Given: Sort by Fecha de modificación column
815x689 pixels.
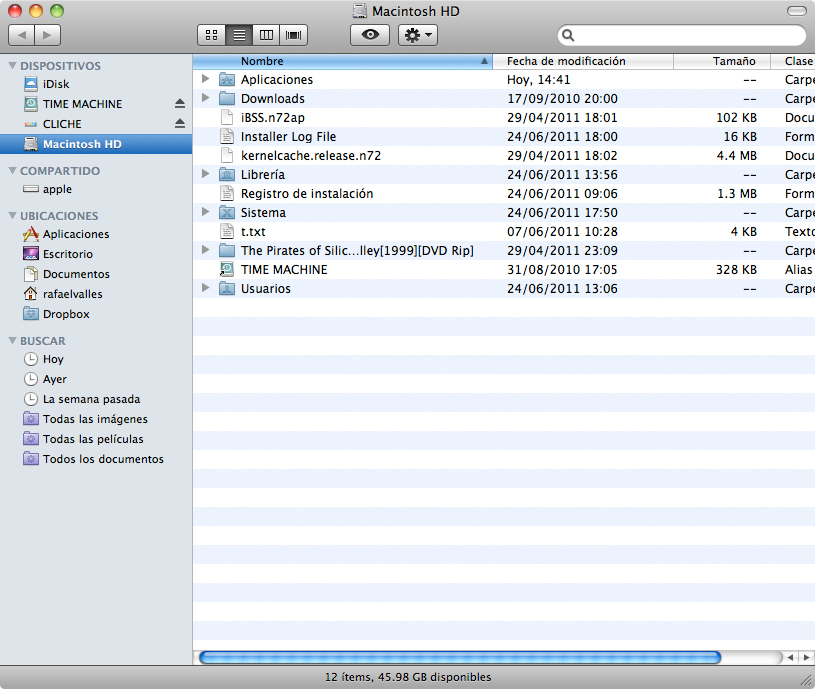Looking at the screenshot, I should (583, 61).
